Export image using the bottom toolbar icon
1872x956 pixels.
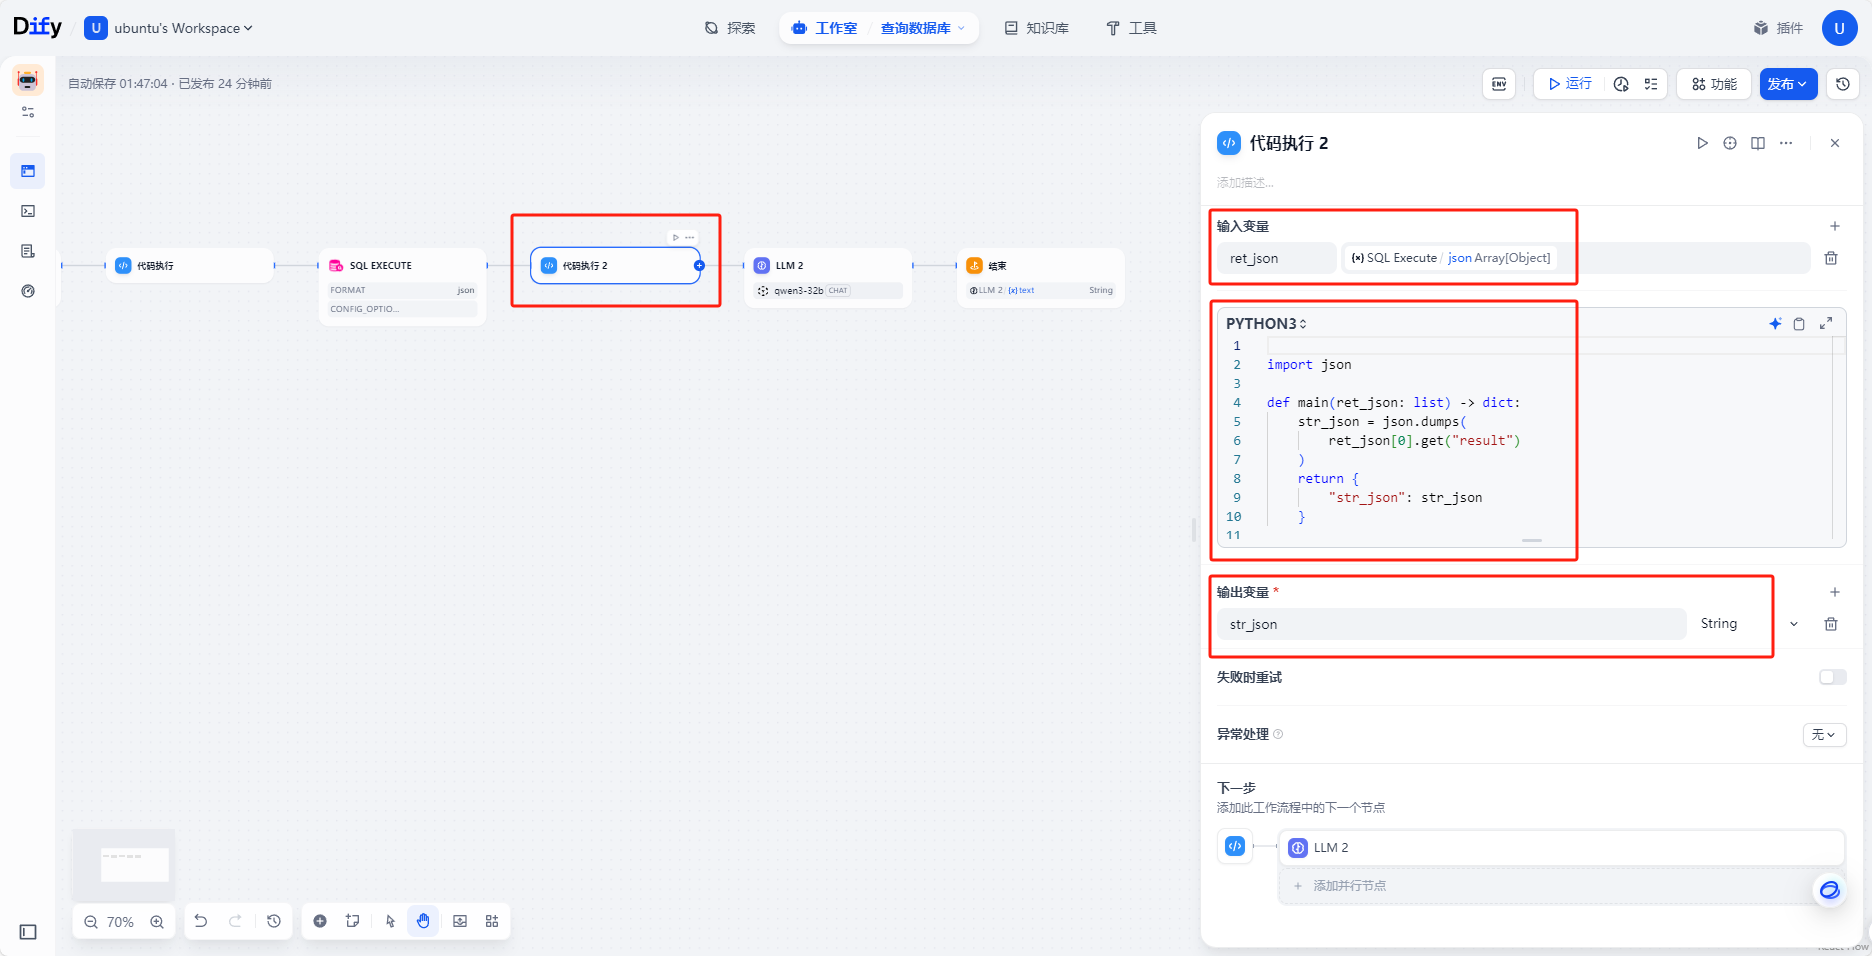[x=460, y=921]
